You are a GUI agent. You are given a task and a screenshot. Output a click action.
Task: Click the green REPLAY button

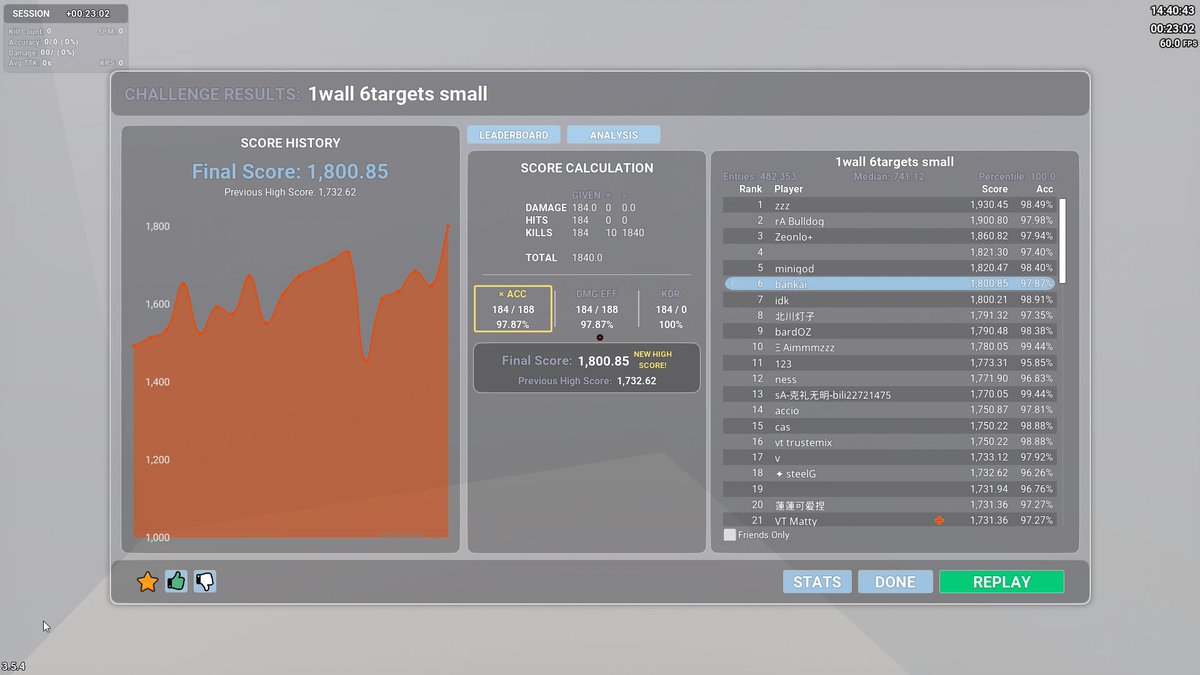1001,582
